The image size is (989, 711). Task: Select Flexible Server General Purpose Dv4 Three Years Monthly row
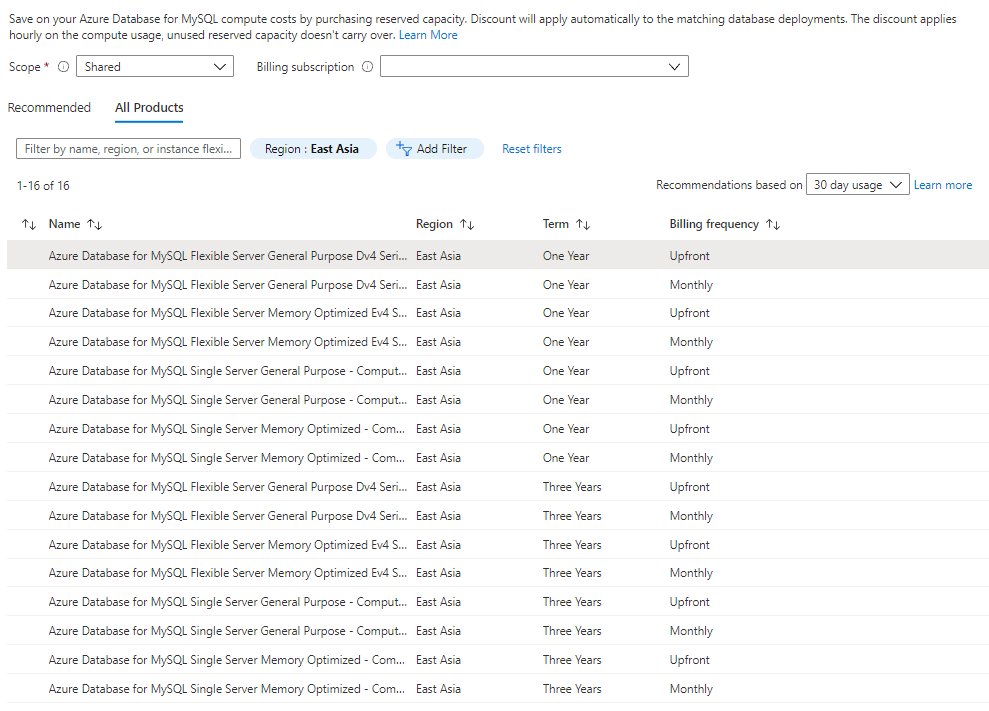(x=498, y=515)
